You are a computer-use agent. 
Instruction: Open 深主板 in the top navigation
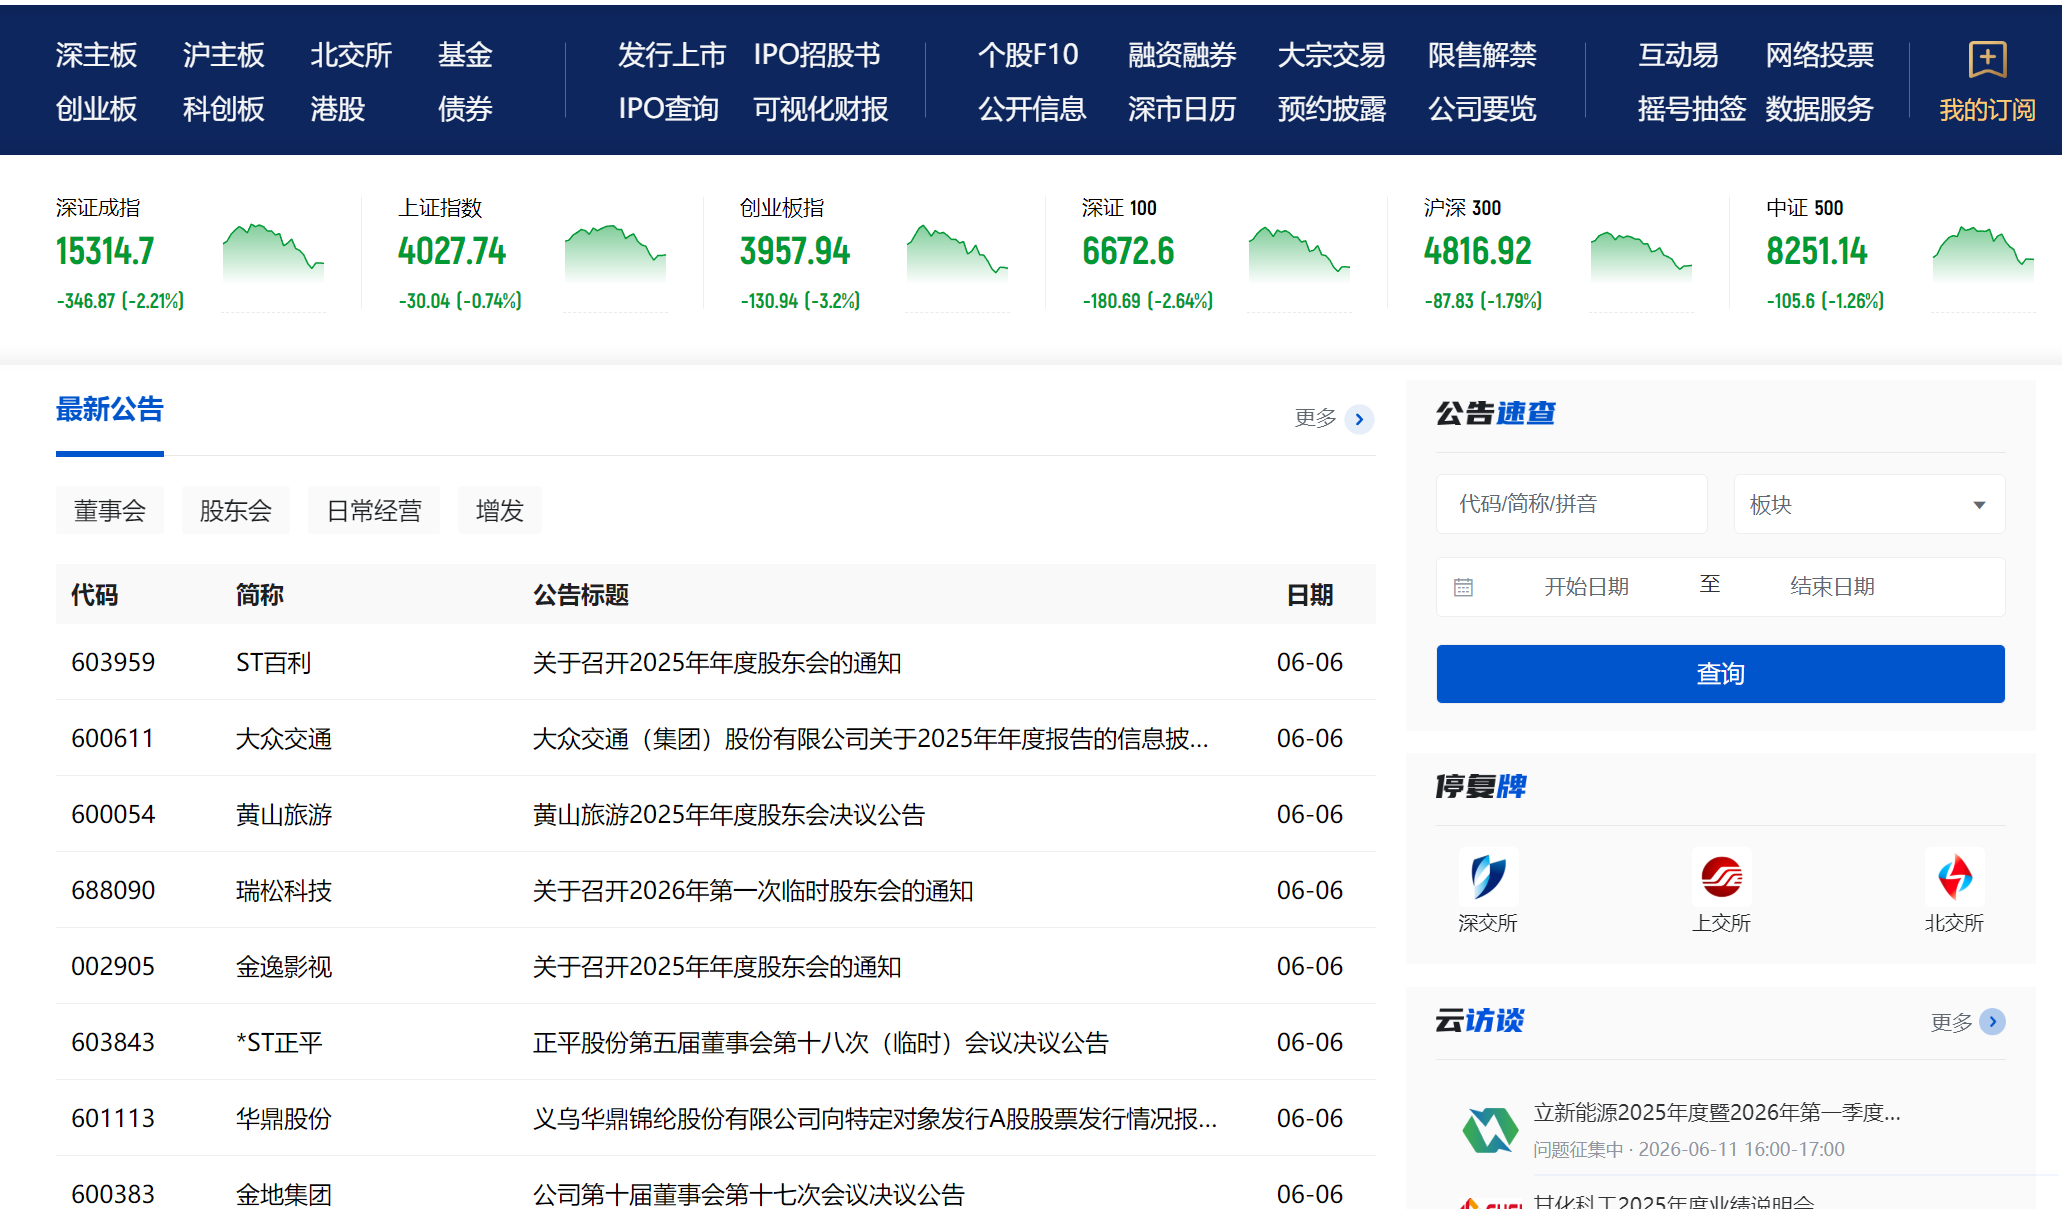(96, 55)
